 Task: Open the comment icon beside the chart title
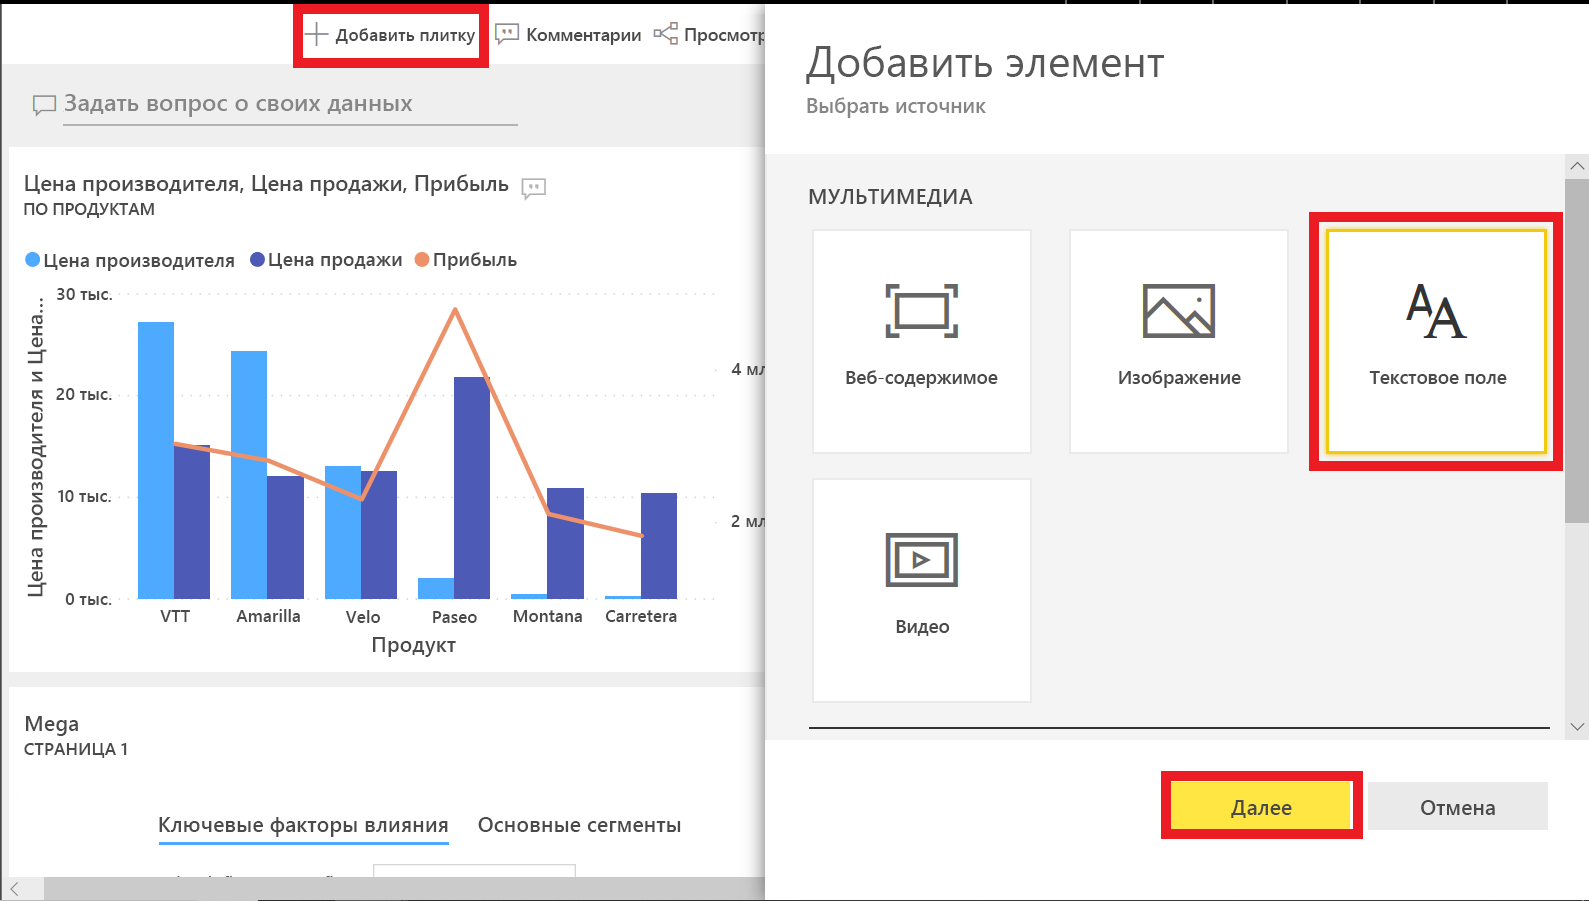[x=534, y=187]
